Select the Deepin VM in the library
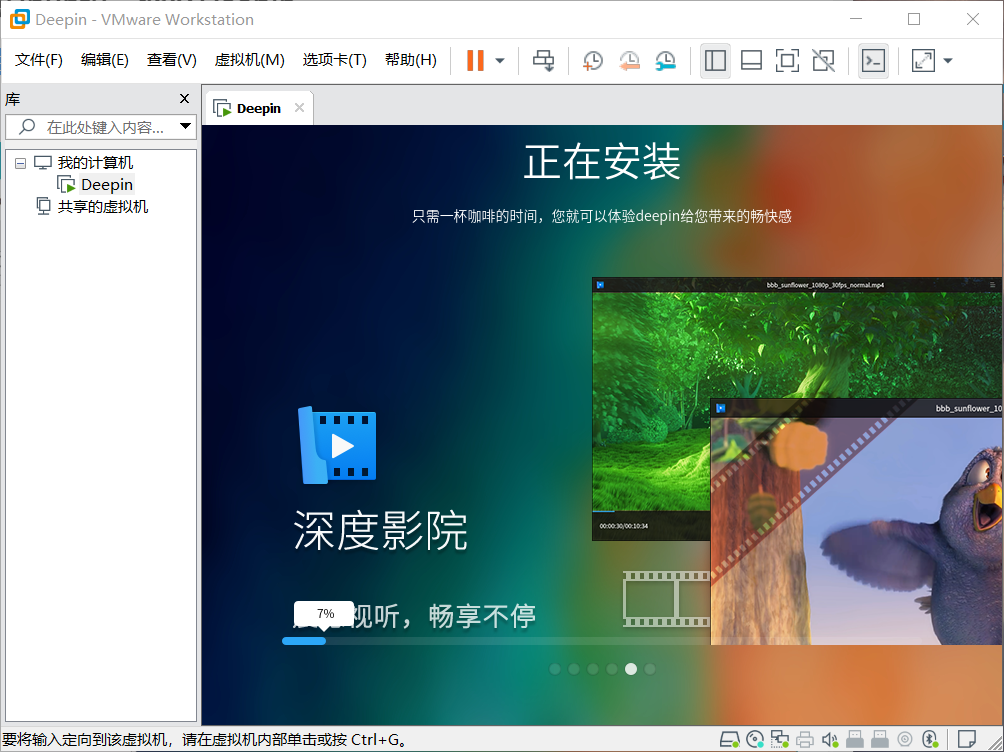This screenshot has height=752, width=1004. tap(107, 184)
